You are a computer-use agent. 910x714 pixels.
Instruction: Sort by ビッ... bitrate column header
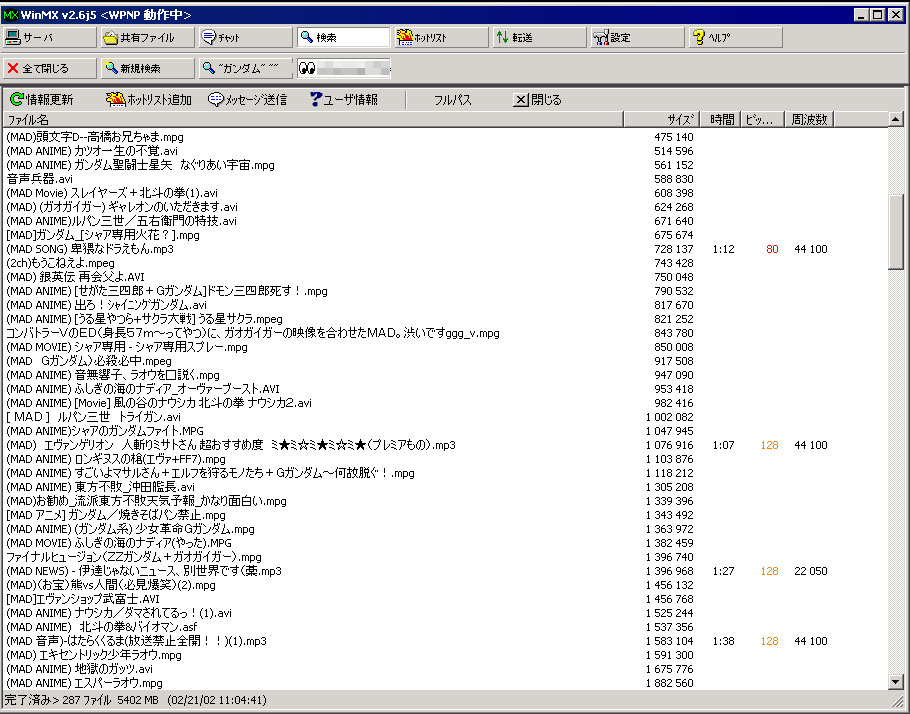pyautogui.click(x=763, y=120)
